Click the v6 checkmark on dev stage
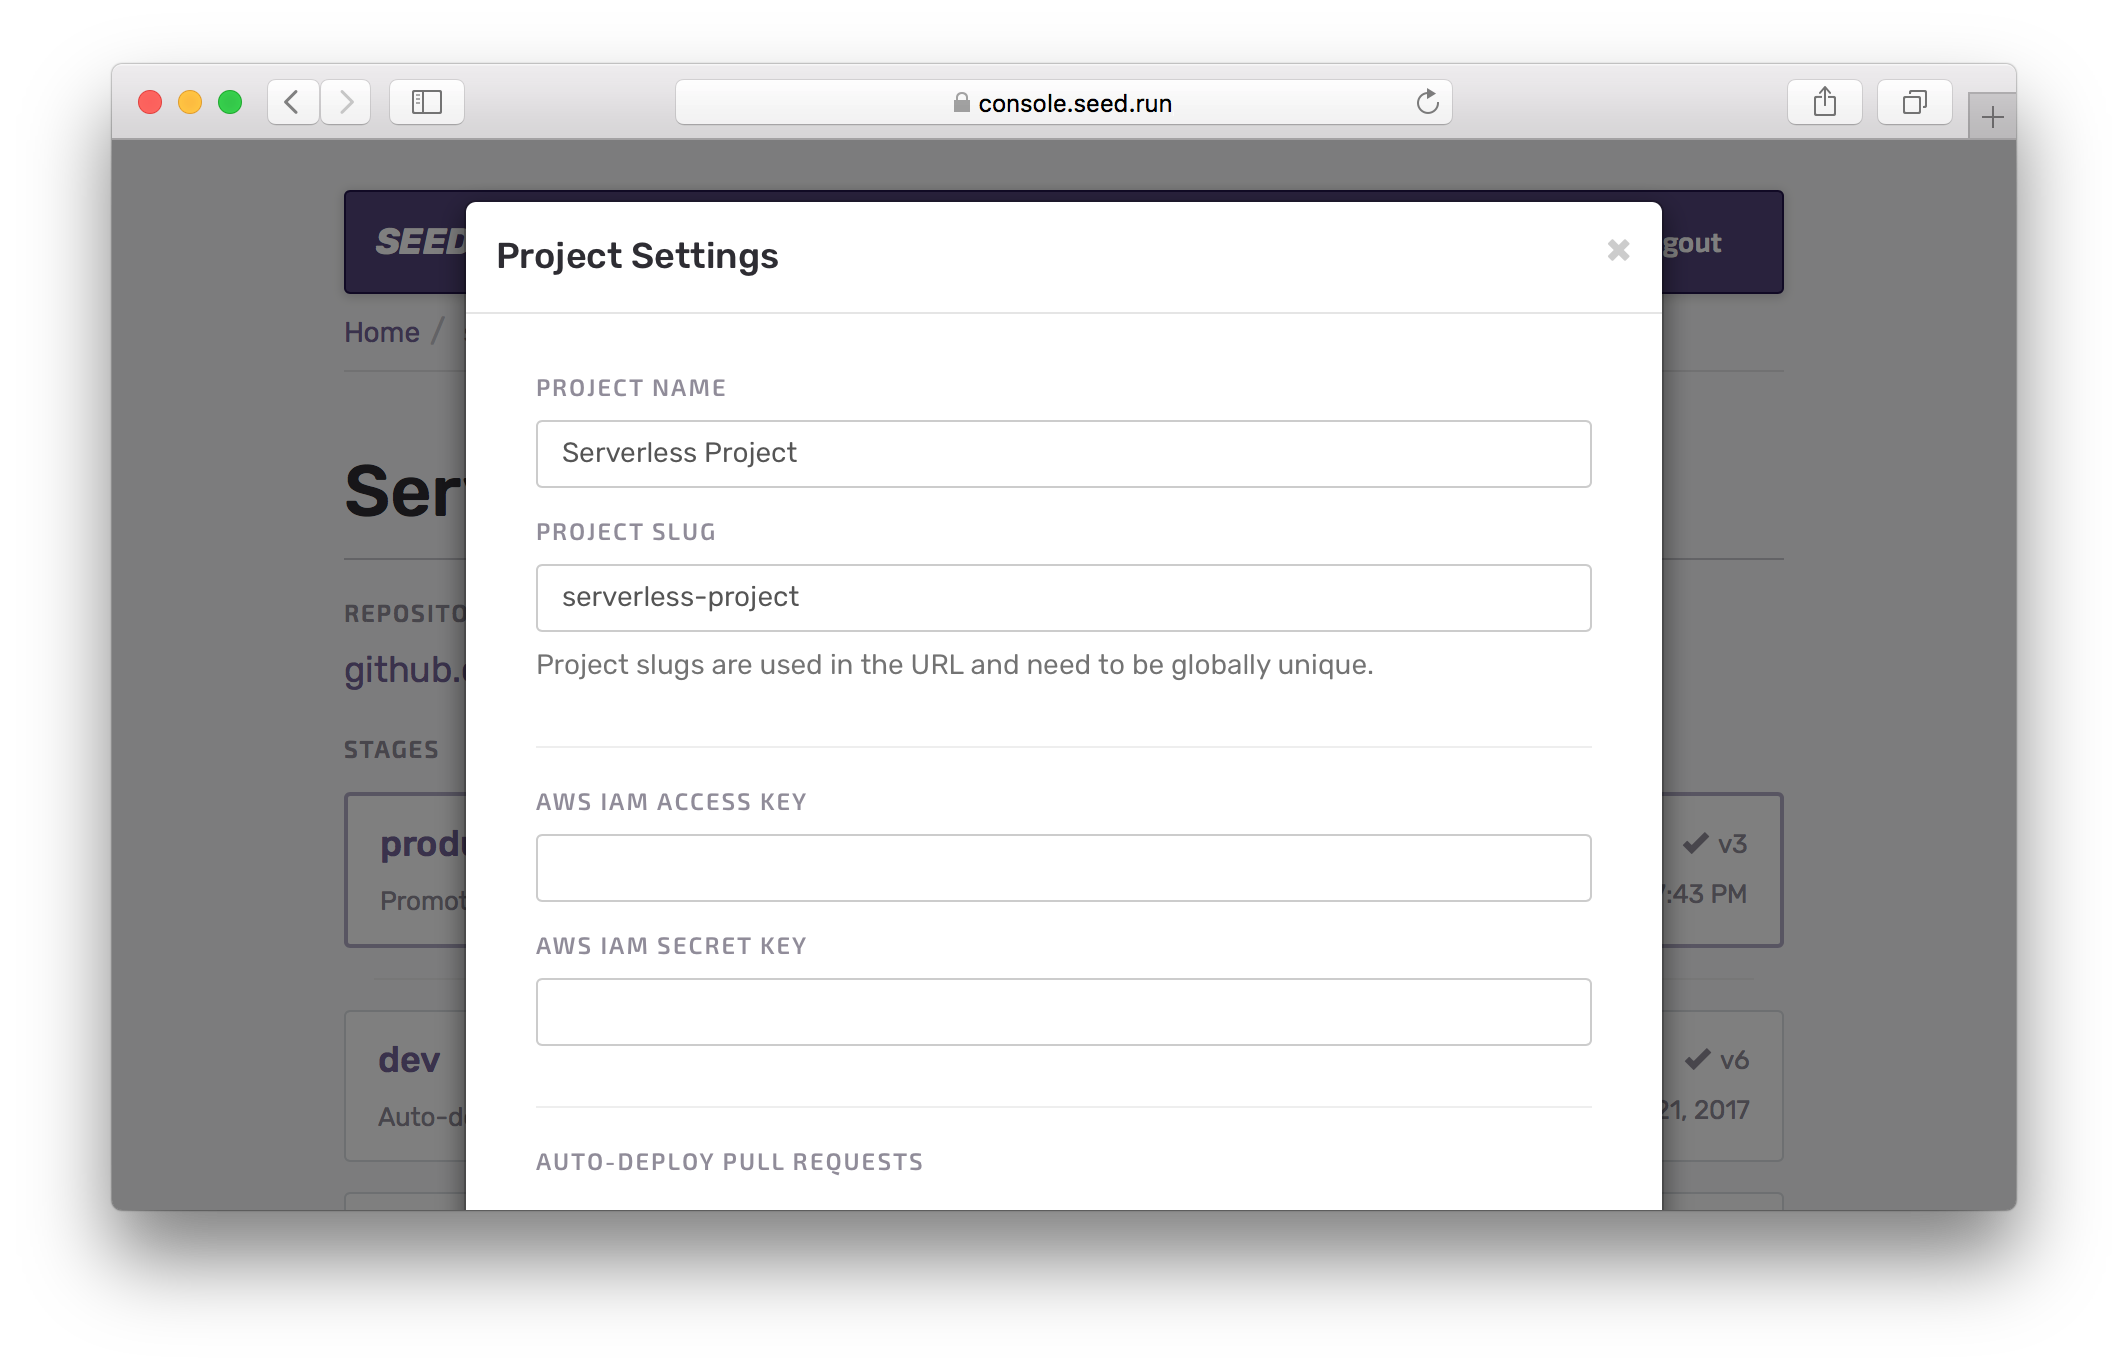This screenshot has height=1370, width=2128. [x=1698, y=1060]
